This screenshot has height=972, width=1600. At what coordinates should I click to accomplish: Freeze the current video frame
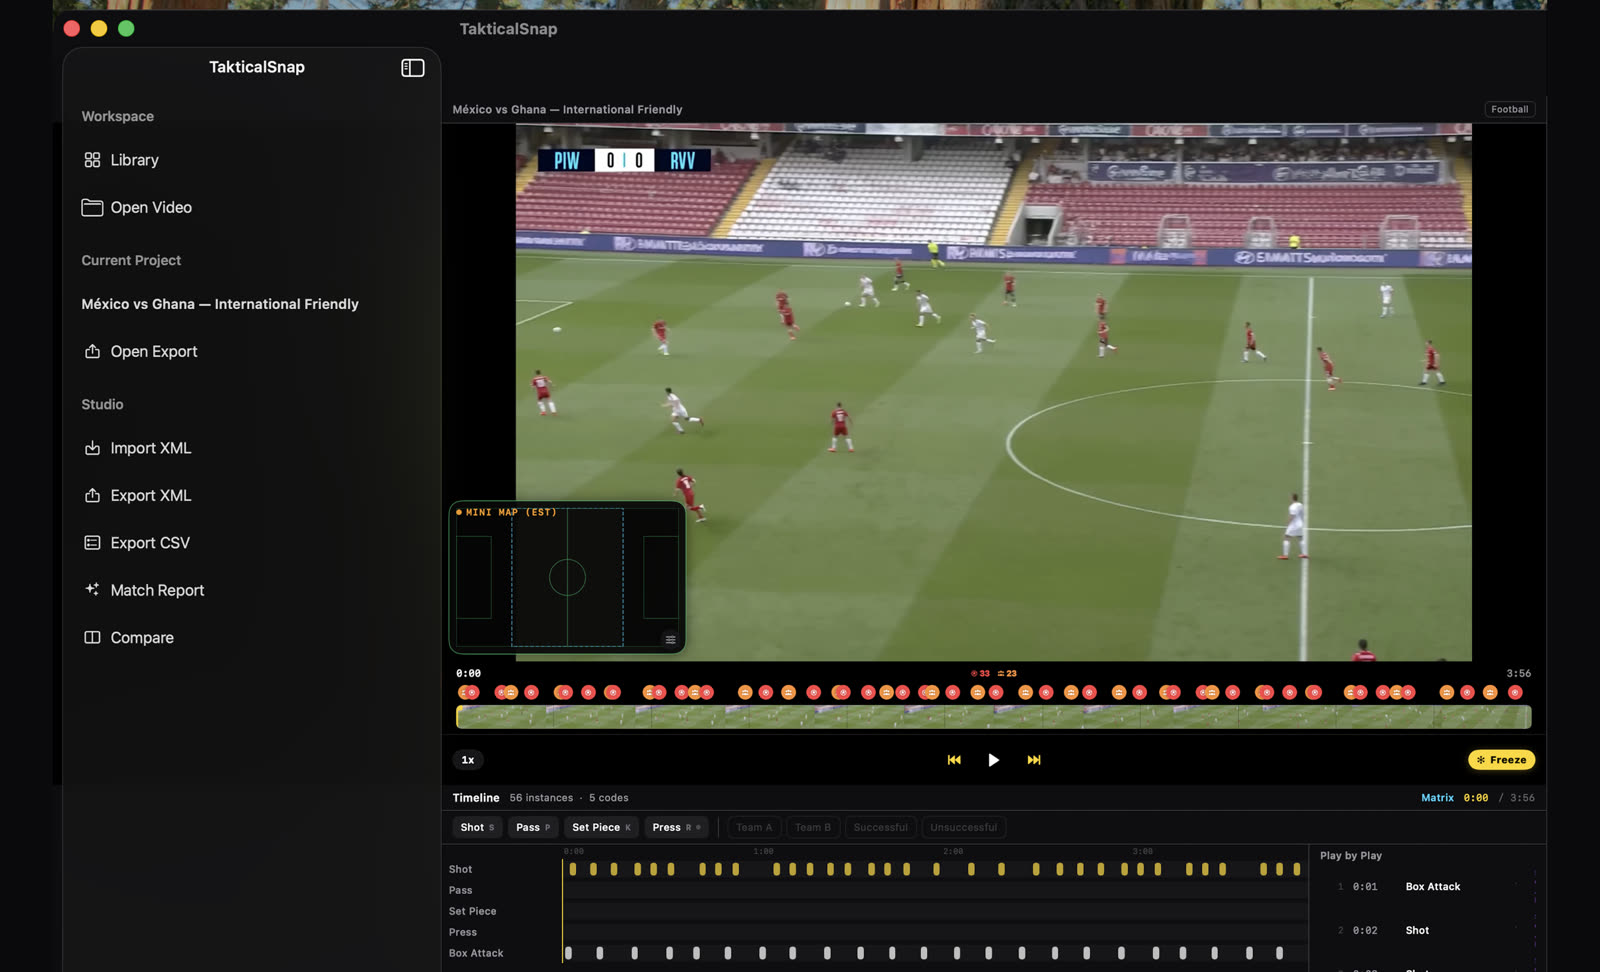1501,760
